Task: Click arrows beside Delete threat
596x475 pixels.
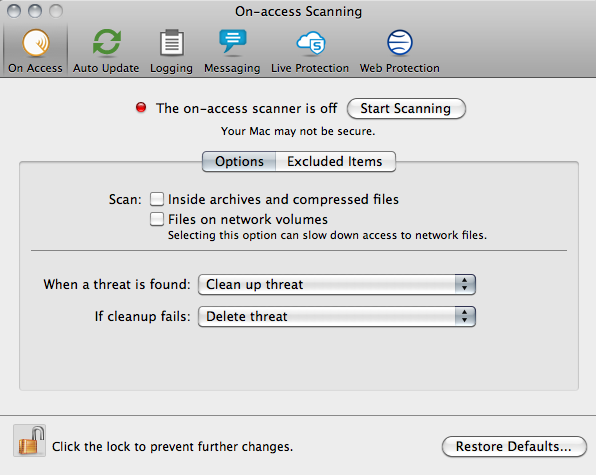Action: click(464, 316)
